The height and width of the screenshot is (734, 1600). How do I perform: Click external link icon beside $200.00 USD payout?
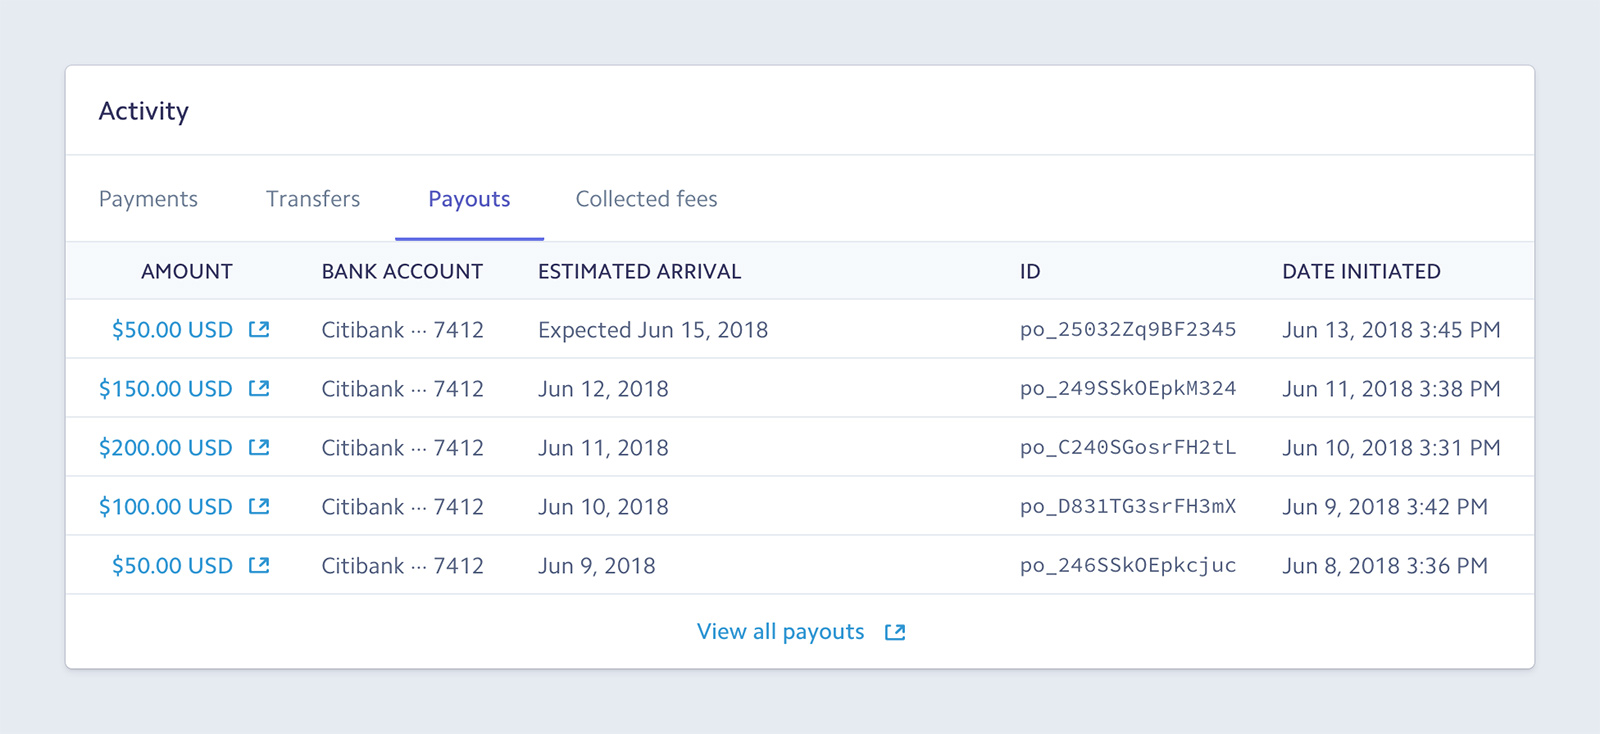pyautogui.click(x=259, y=447)
